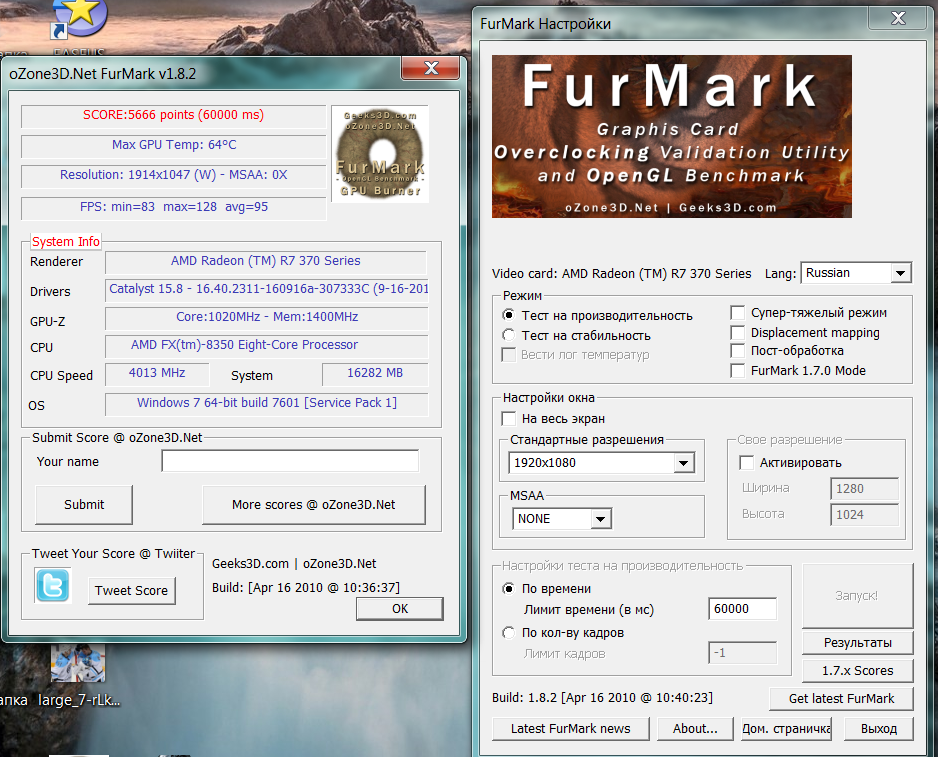Screen dimensions: 938x757
Task: Click the time limit field showing 60000
Action: pos(742,609)
